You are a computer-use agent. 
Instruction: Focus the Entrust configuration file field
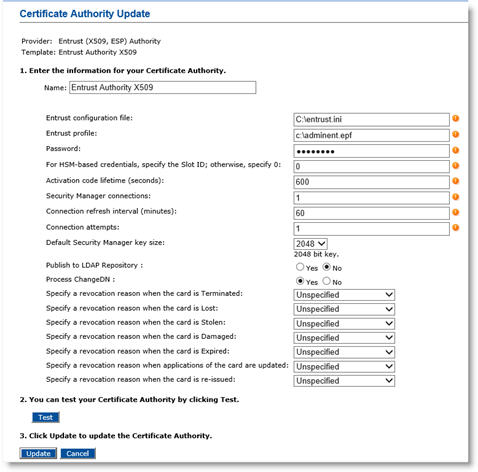(x=371, y=119)
